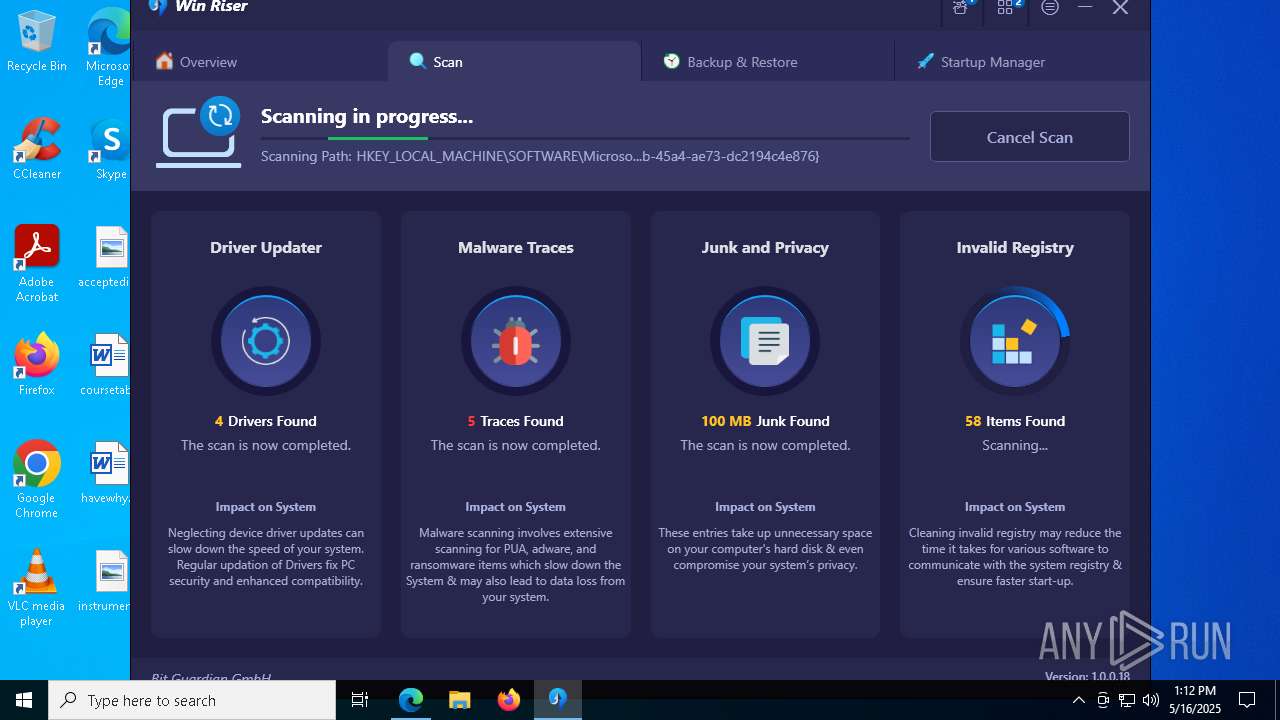Viewport: 1280px width, 720px height.
Task: Click Impact on System under Driver Updater
Action: coord(266,507)
